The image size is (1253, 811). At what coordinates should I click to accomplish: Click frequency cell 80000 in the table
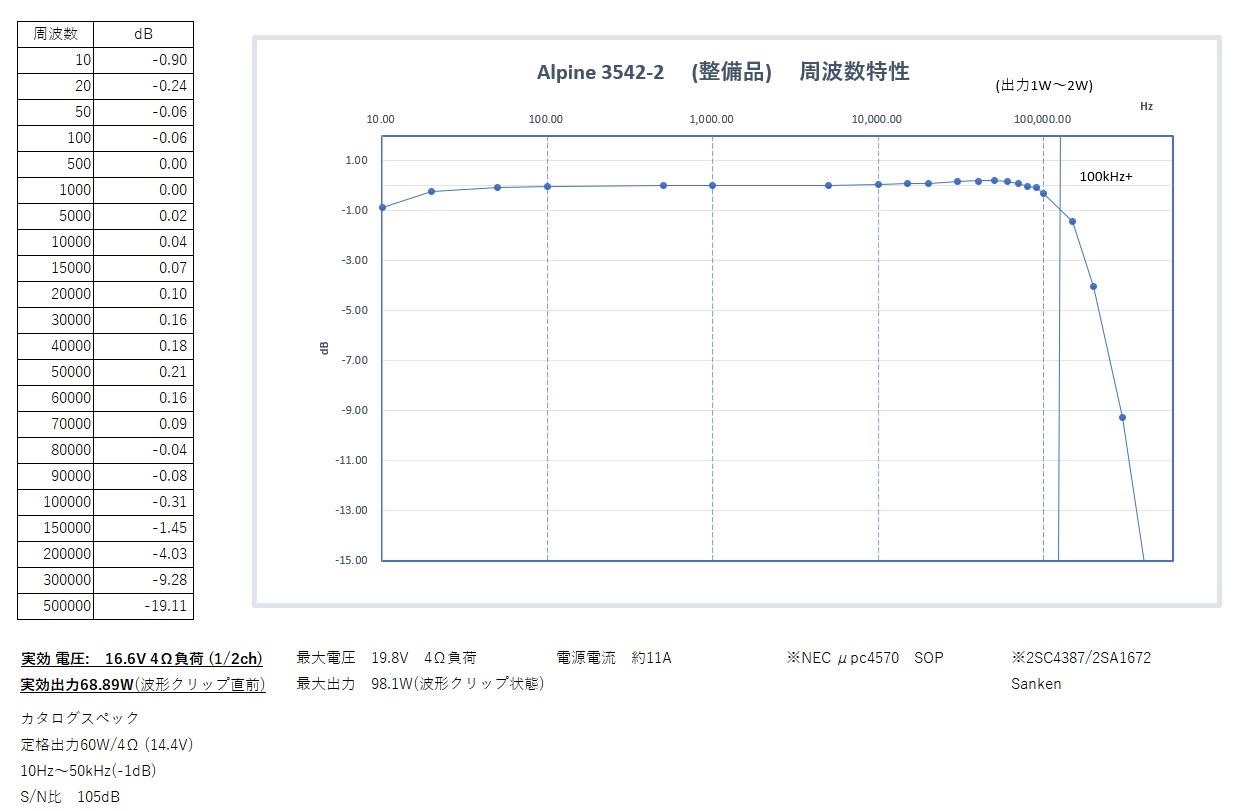coord(56,450)
